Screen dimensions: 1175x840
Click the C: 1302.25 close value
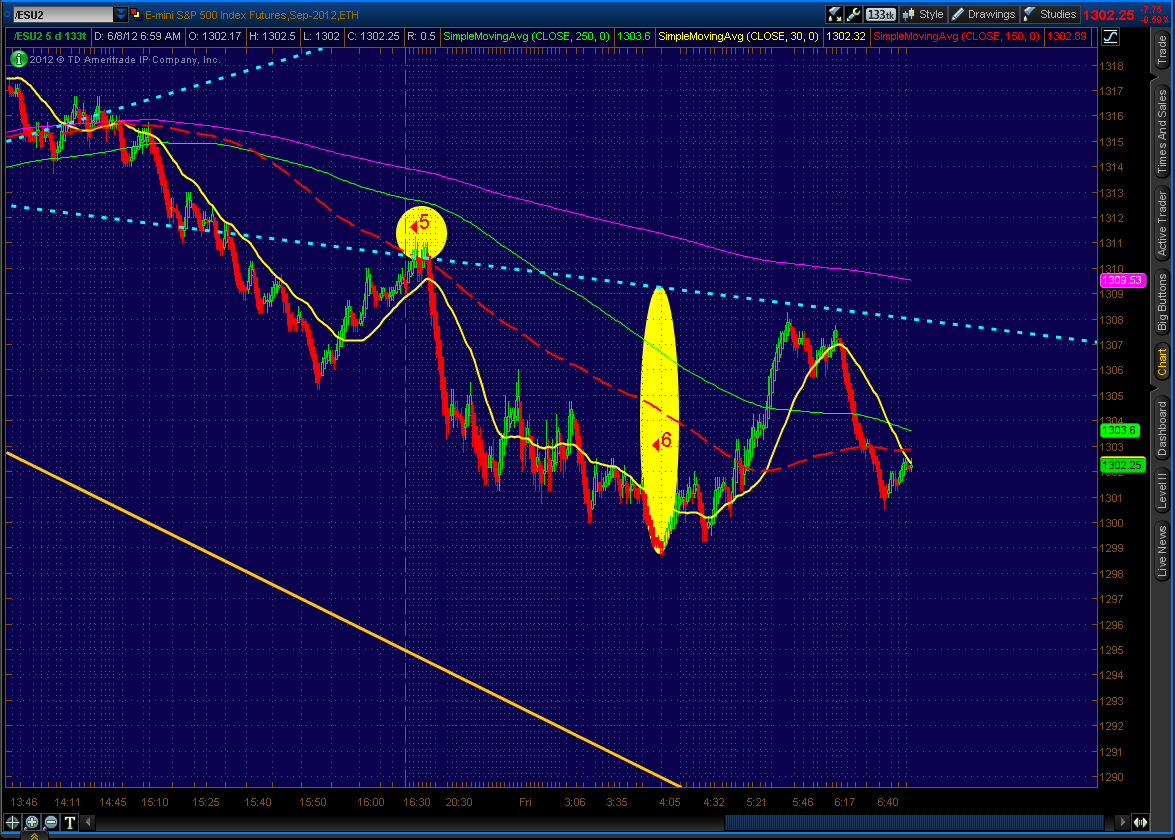click(373, 36)
